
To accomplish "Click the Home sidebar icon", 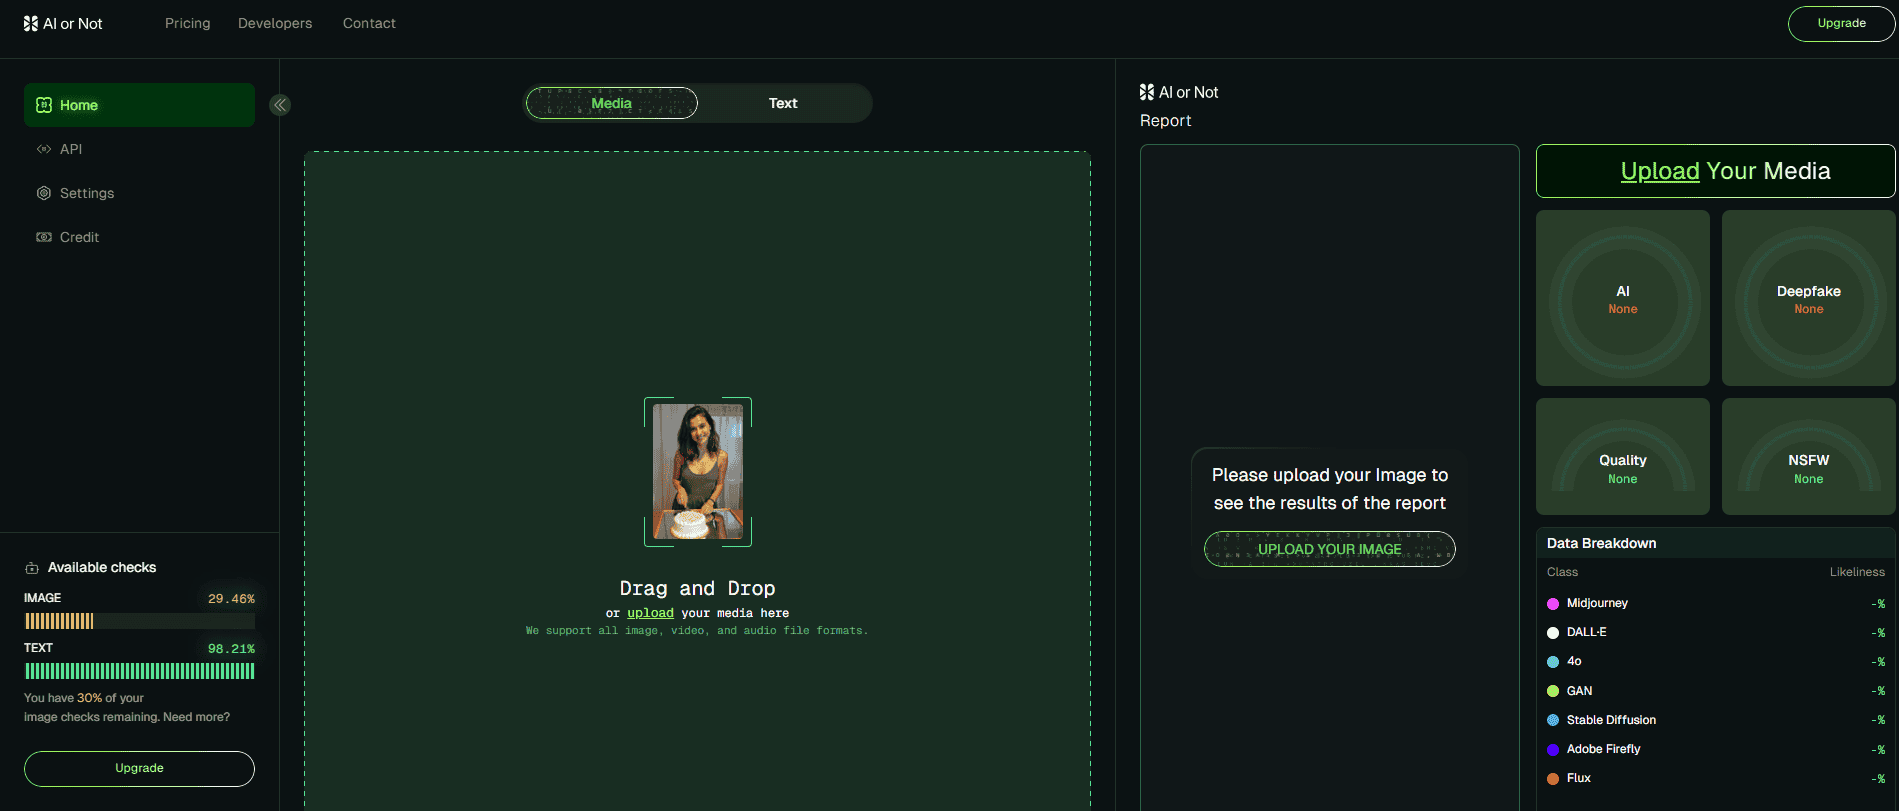I will coord(44,105).
